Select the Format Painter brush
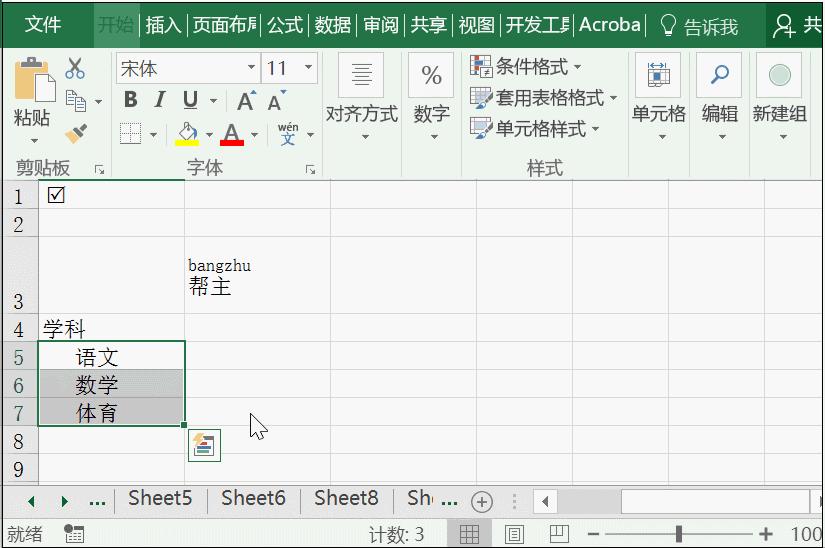This screenshot has width=825, height=548. (76, 134)
